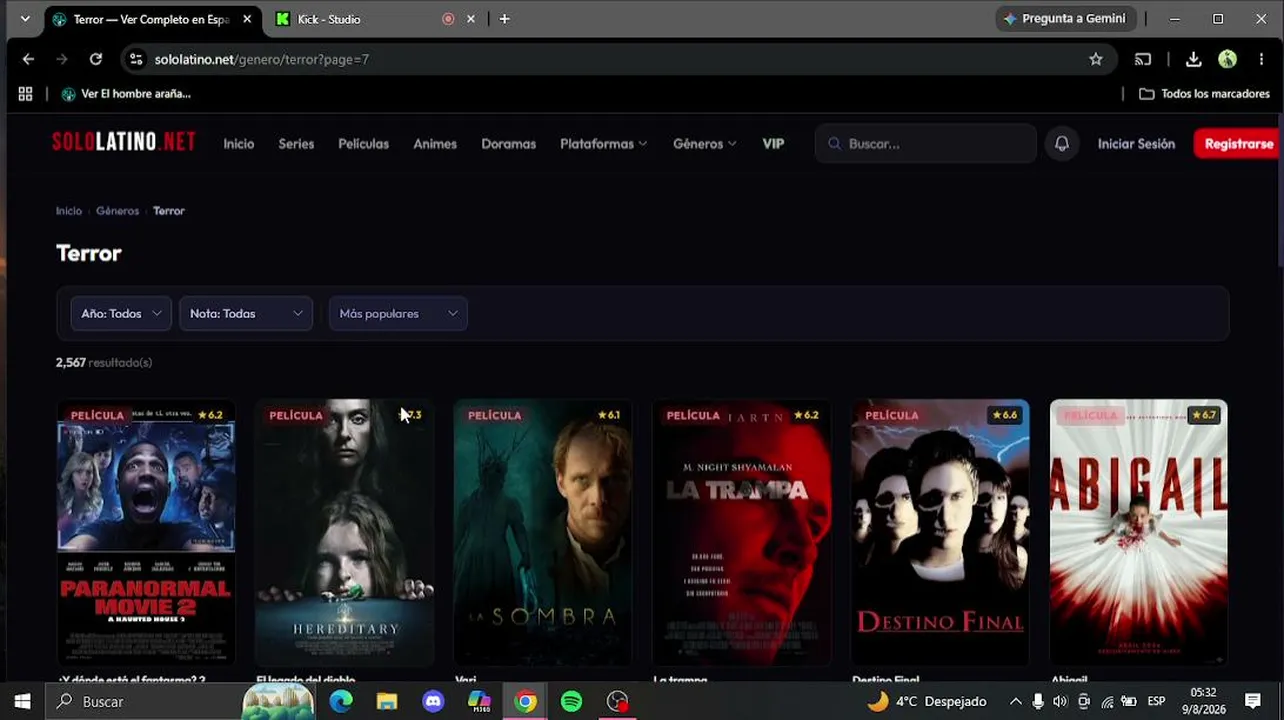Open the Windows notification center

(1253, 701)
